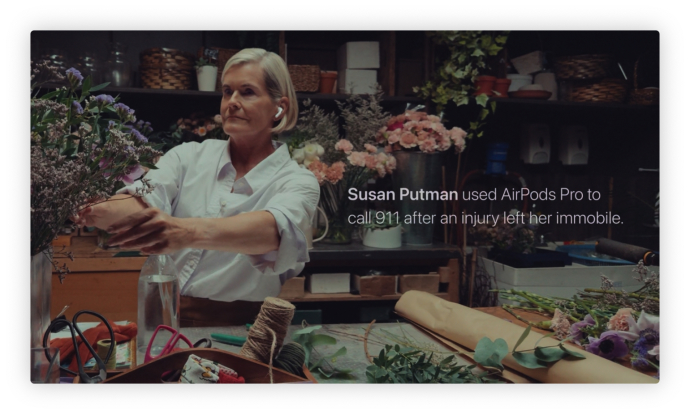This screenshot has width=690, height=414.
Task: Click the large spool of beige twine
Action: pyautogui.click(x=268, y=328)
